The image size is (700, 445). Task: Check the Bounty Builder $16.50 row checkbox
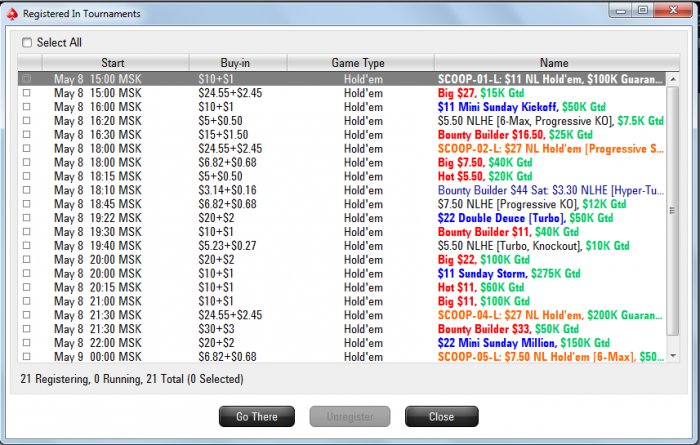[x=27, y=134]
